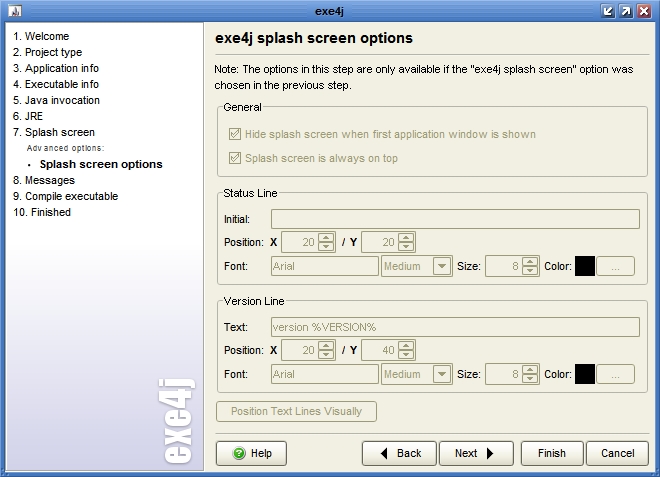Screen dimensions: 660x477
Task: Toggle Splash screen is always on top
Action: point(234,158)
